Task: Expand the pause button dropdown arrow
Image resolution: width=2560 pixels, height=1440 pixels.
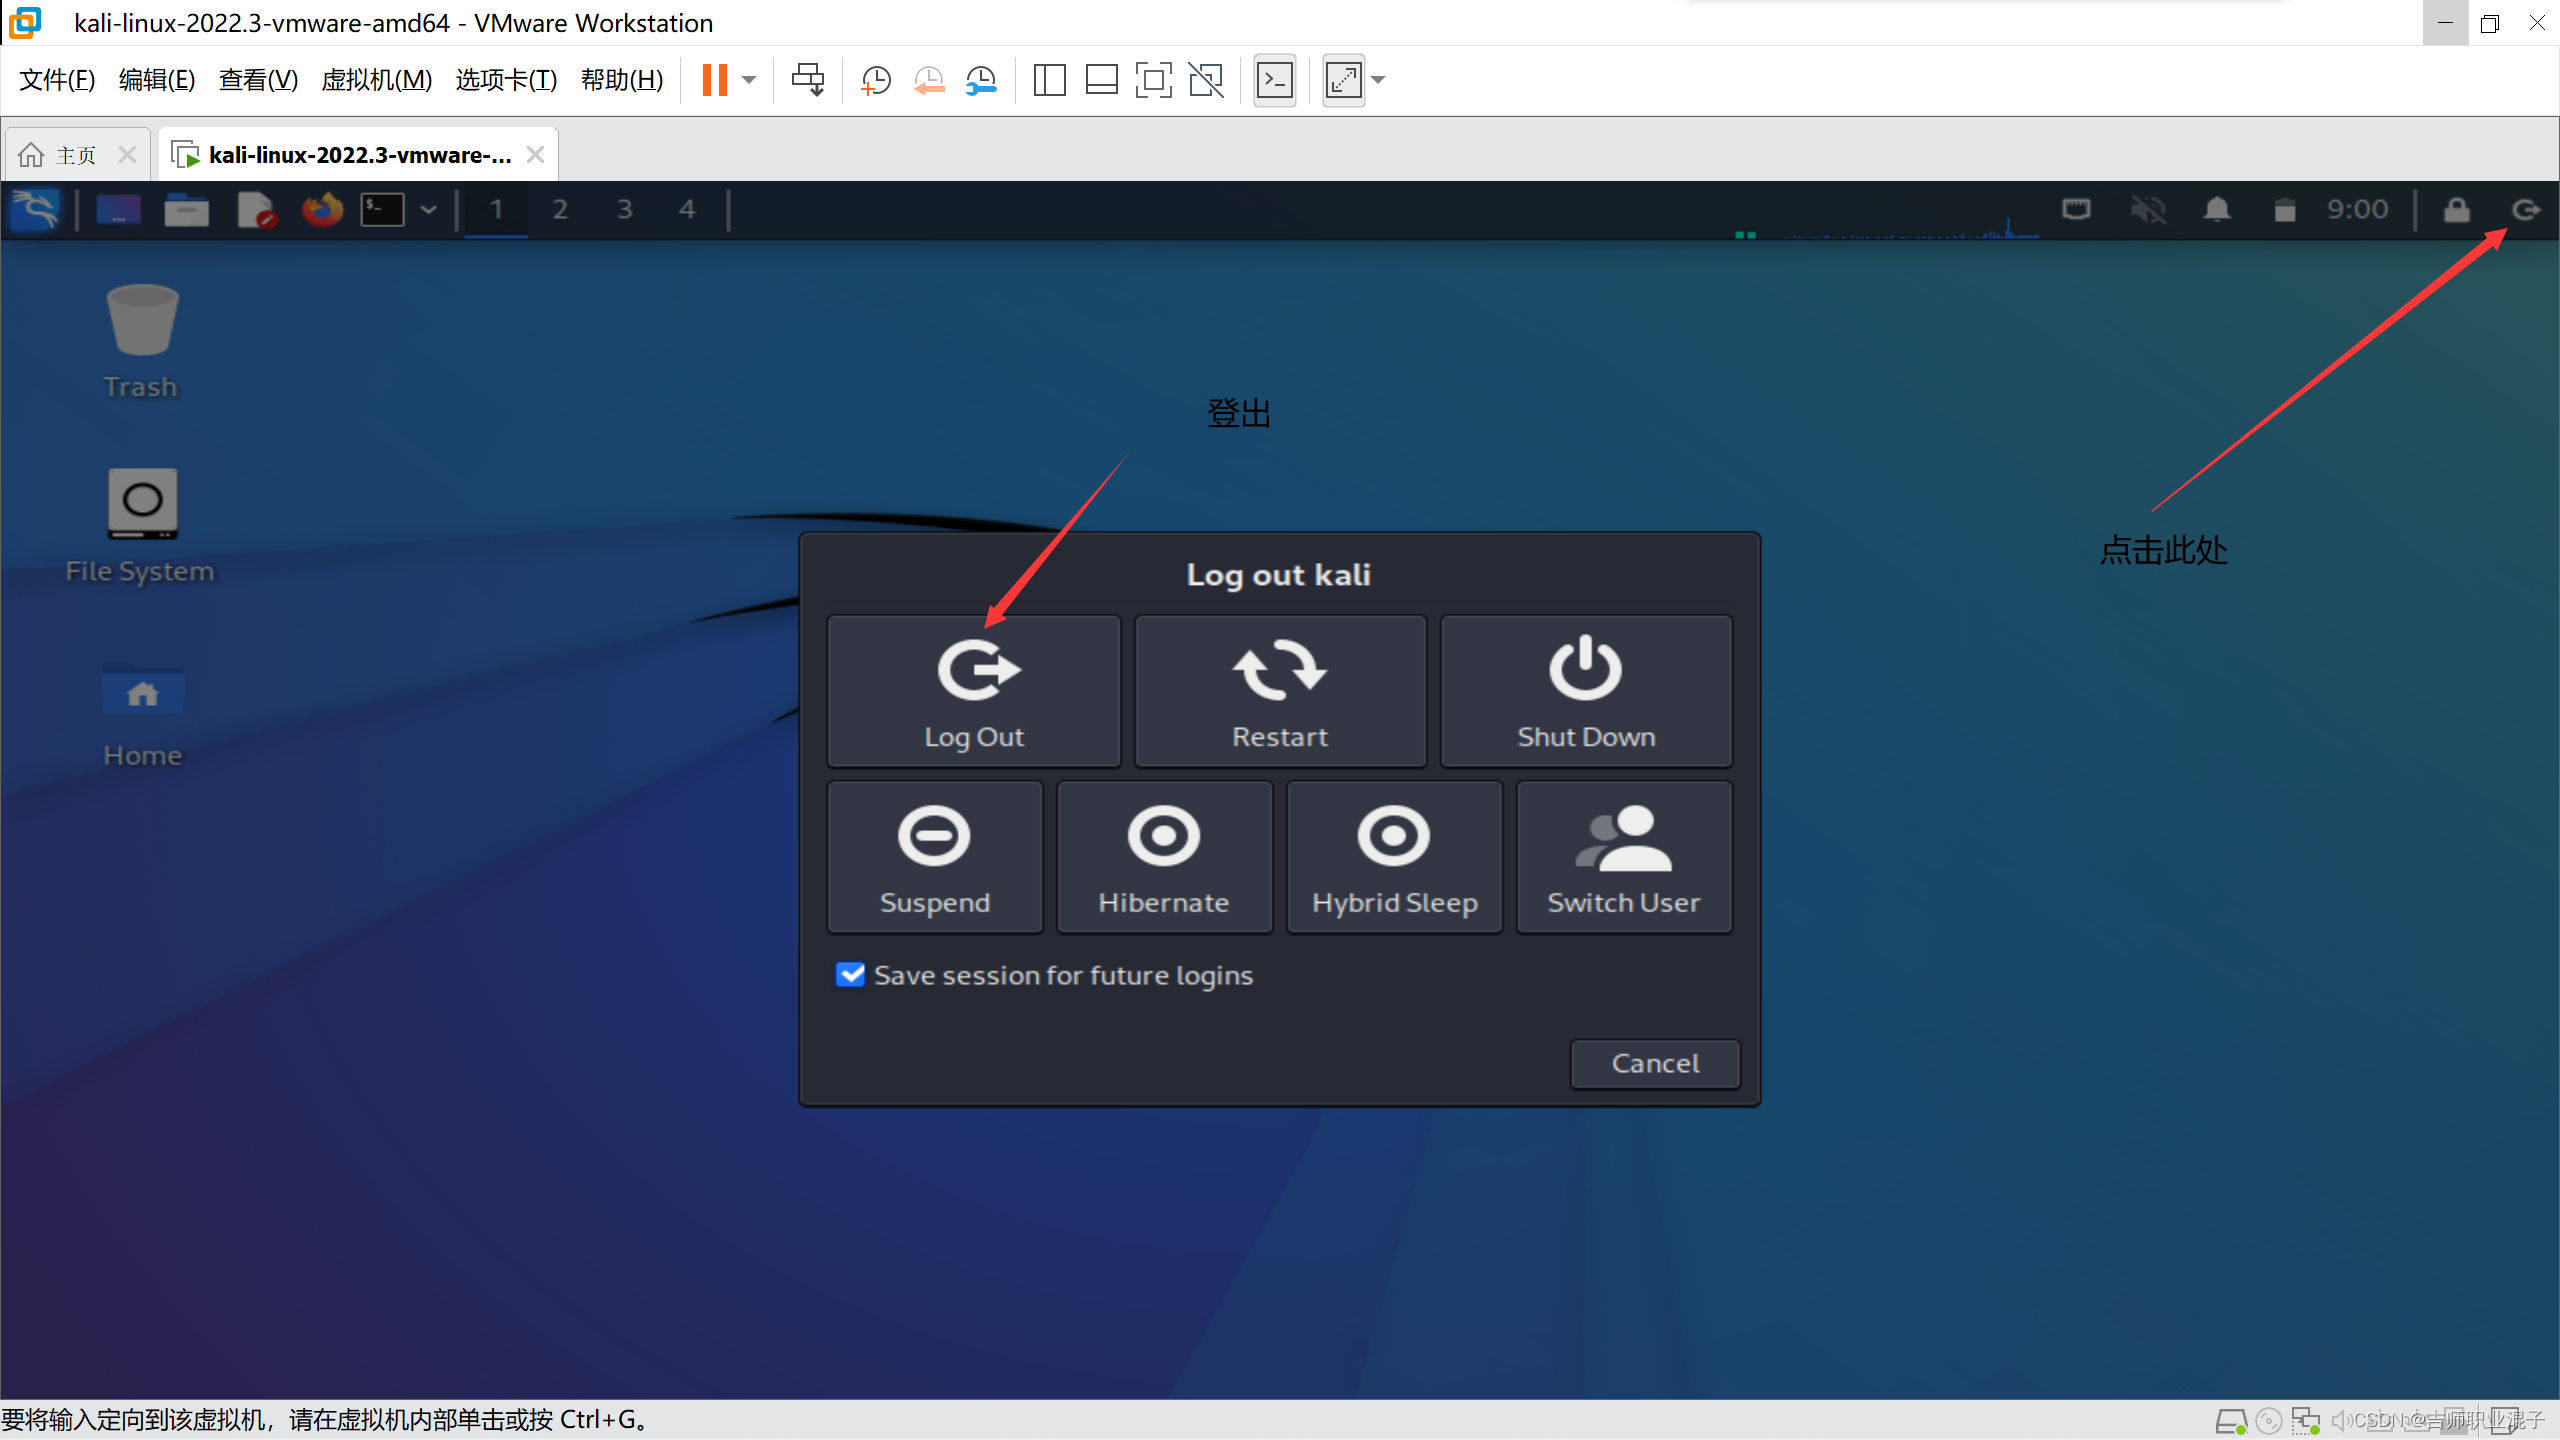Action: 749,80
